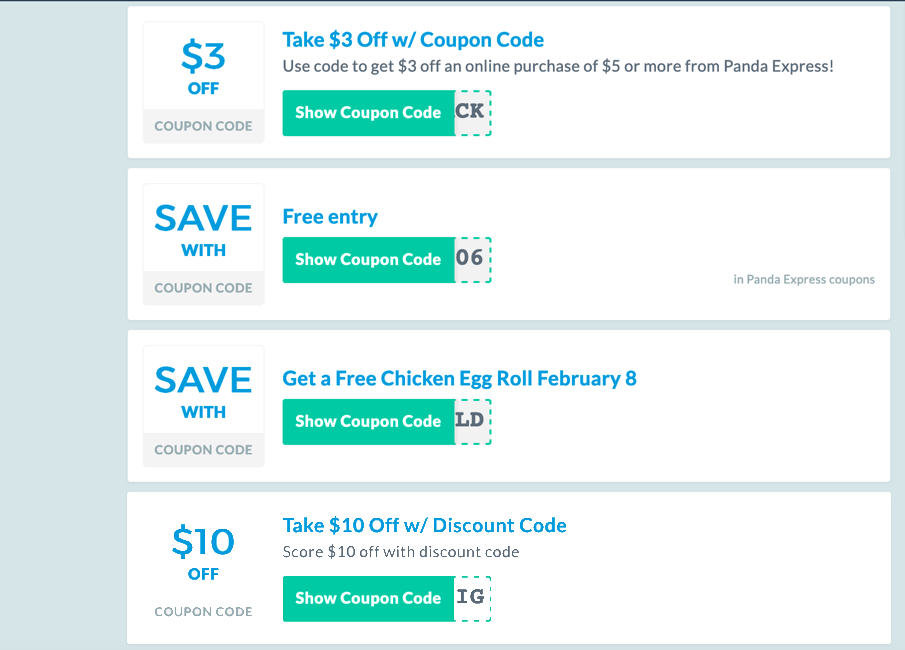Click the partially hidden code ending 'LD'
The width and height of the screenshot is (905, 650).
[x=471, y=422]
